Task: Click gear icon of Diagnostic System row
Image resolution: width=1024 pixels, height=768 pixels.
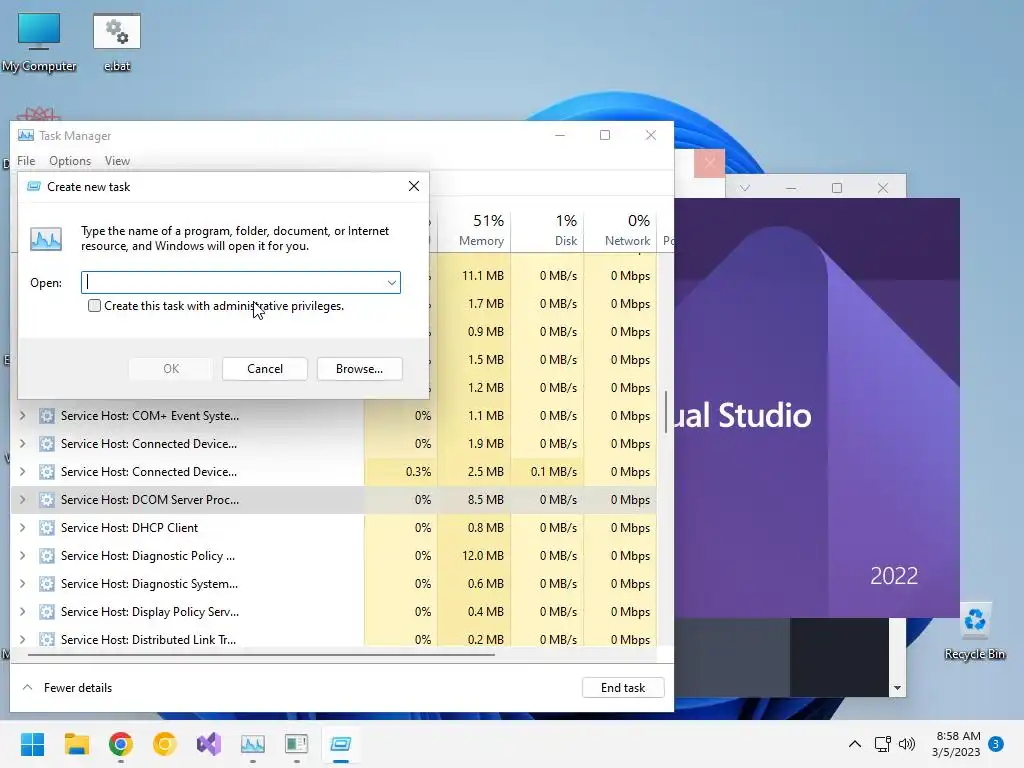Action: click(46, 584)
